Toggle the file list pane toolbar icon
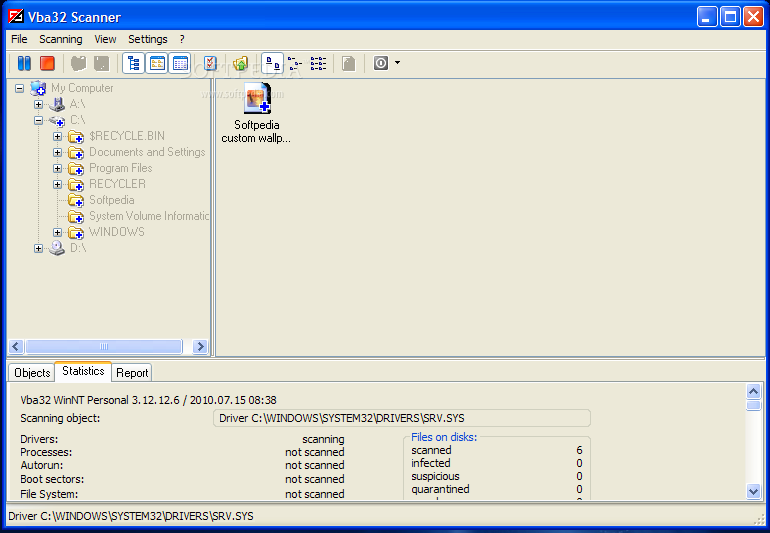Screen dimensions: 770x533 (x=157, y=63)
